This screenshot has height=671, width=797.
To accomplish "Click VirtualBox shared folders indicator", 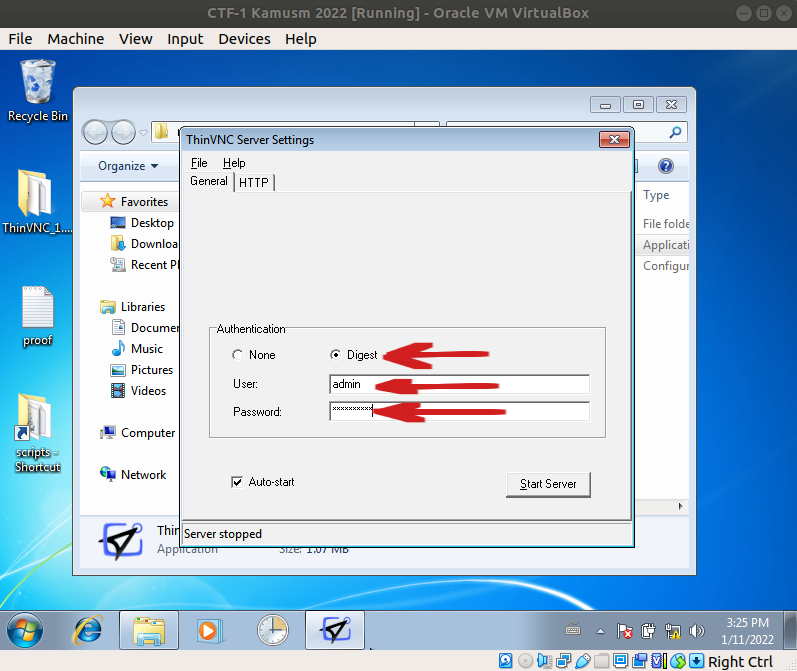I will [601, 661].
